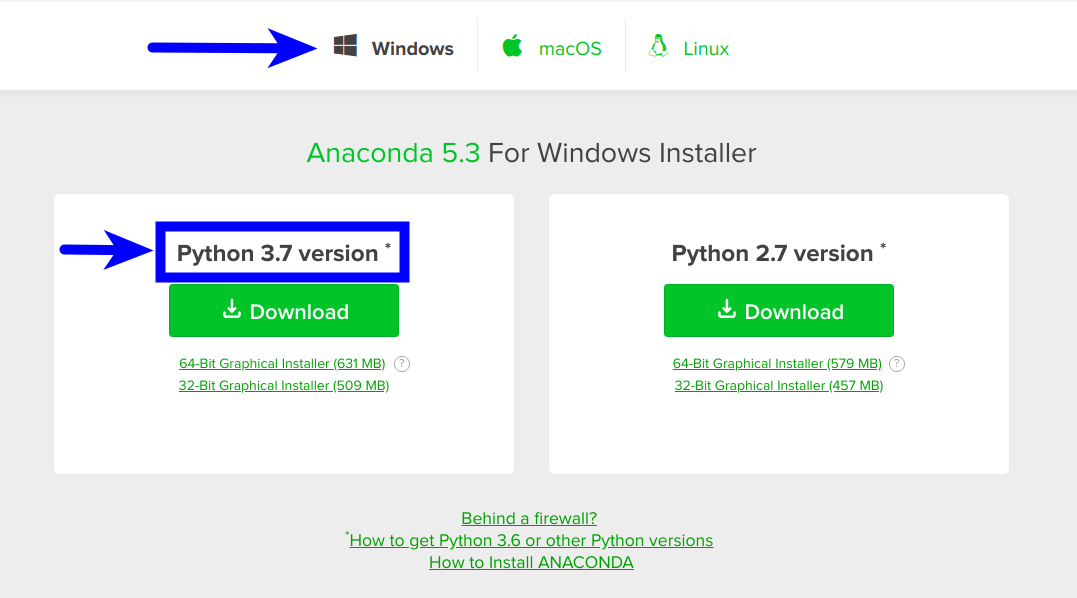Download the Python 2.7 version installer
Screen dimensions: 1077x598
779,311
